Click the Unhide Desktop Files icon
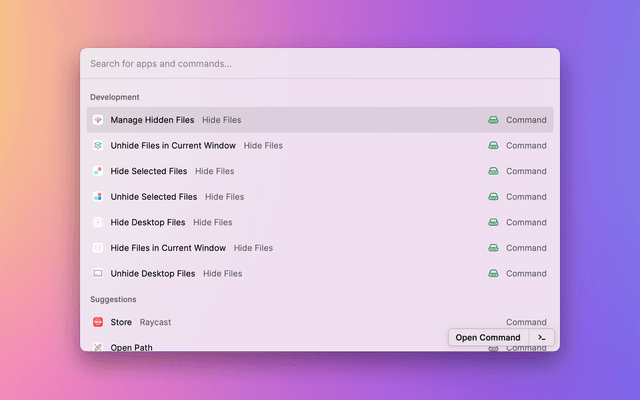 click(x=98, y=273)
